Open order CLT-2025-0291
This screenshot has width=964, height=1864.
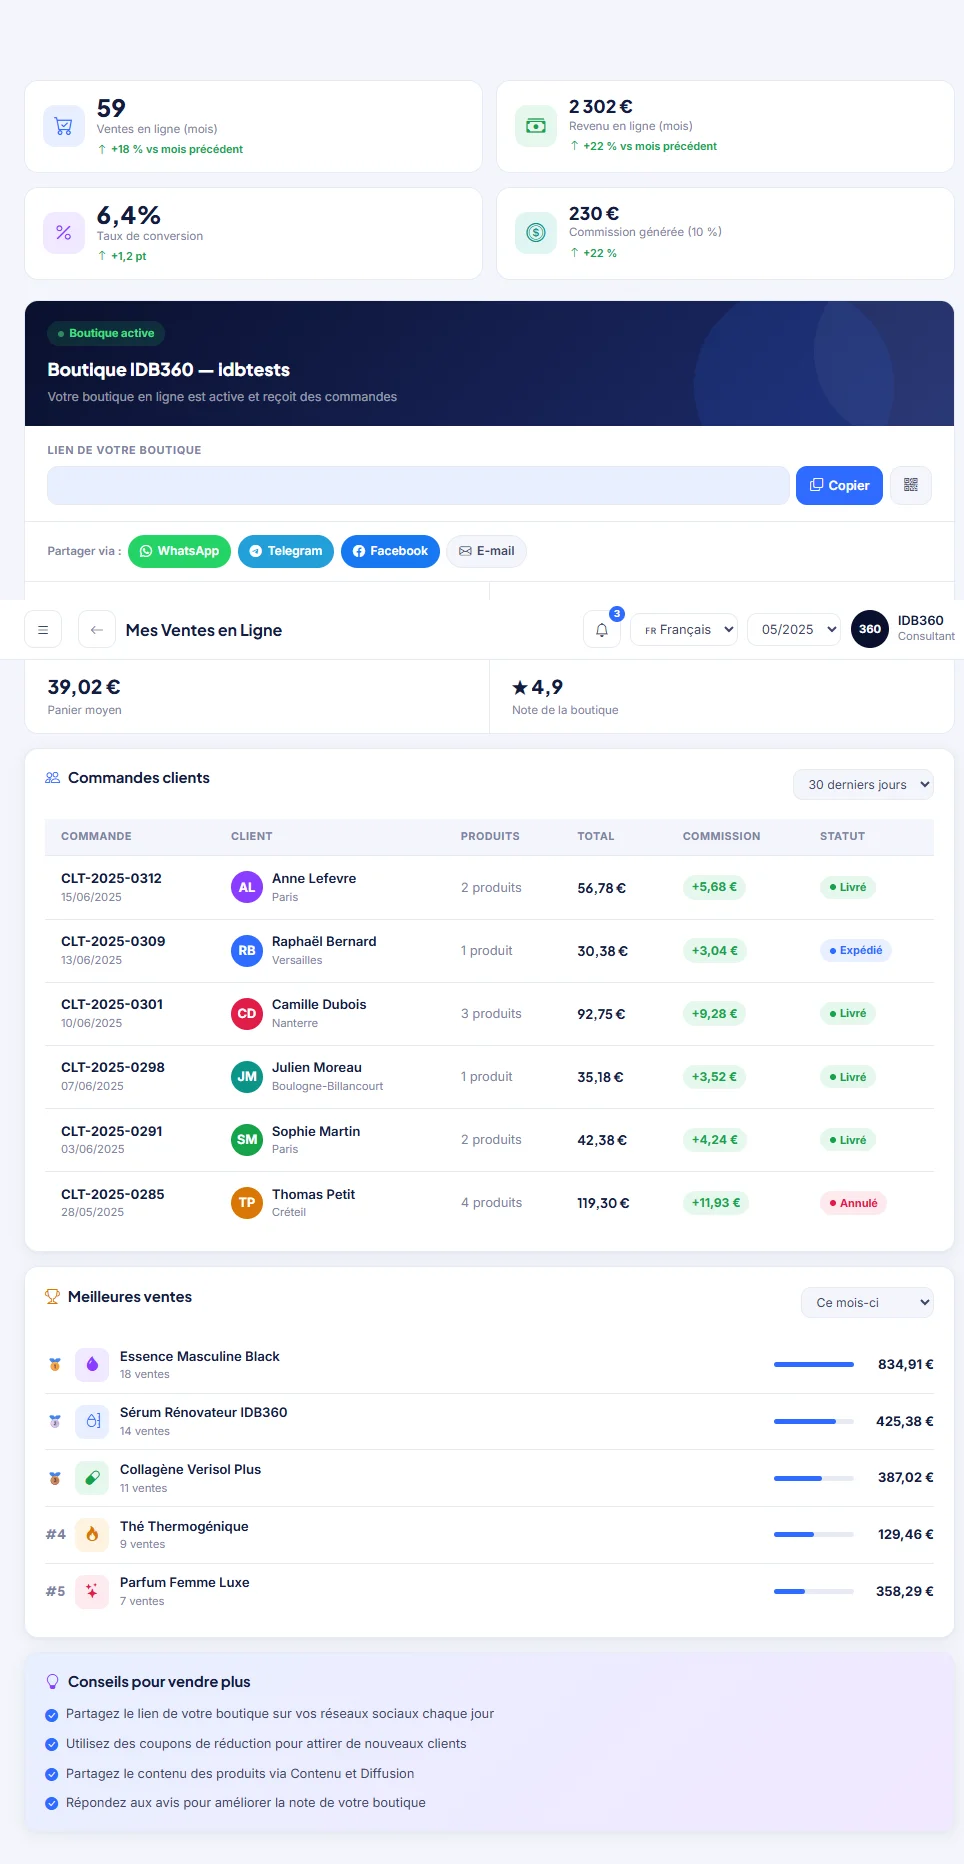coord(112,1131)
